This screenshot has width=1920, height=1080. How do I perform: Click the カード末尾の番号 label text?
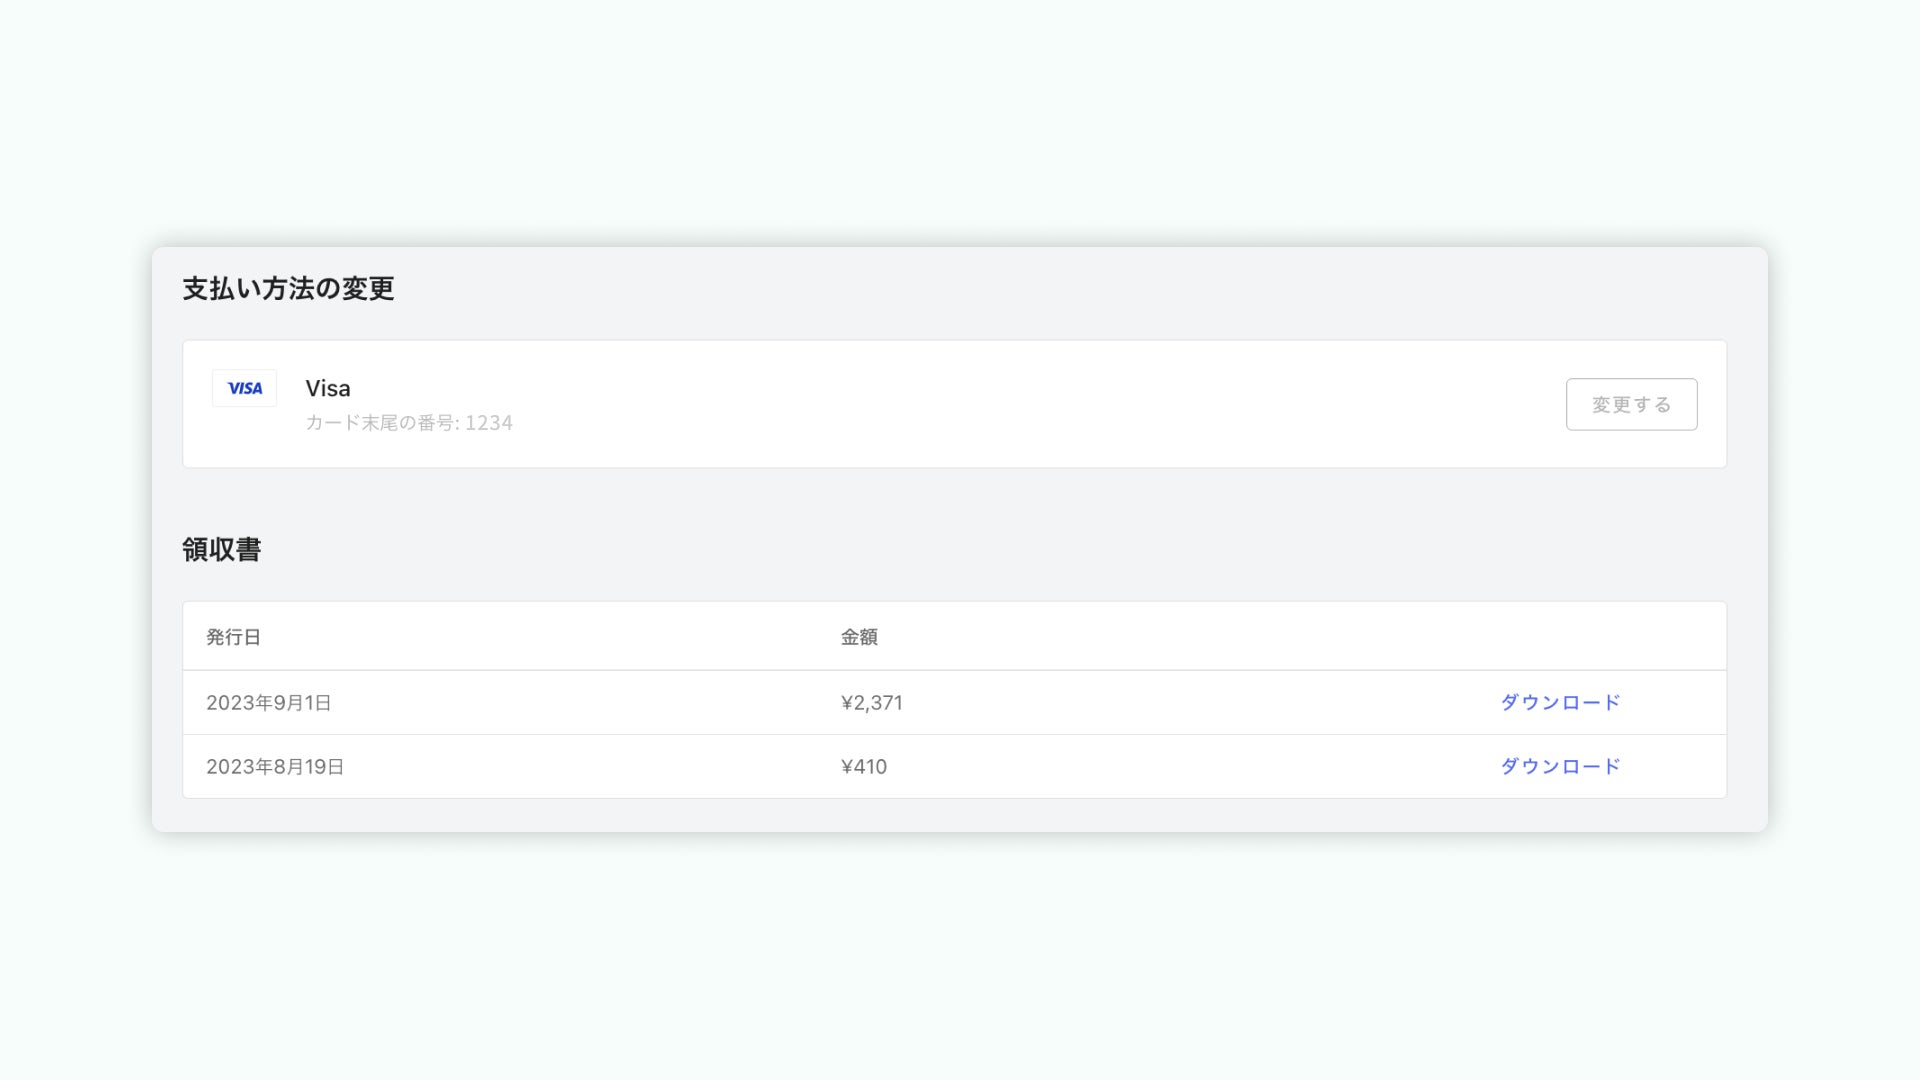(x=381, y=423)
